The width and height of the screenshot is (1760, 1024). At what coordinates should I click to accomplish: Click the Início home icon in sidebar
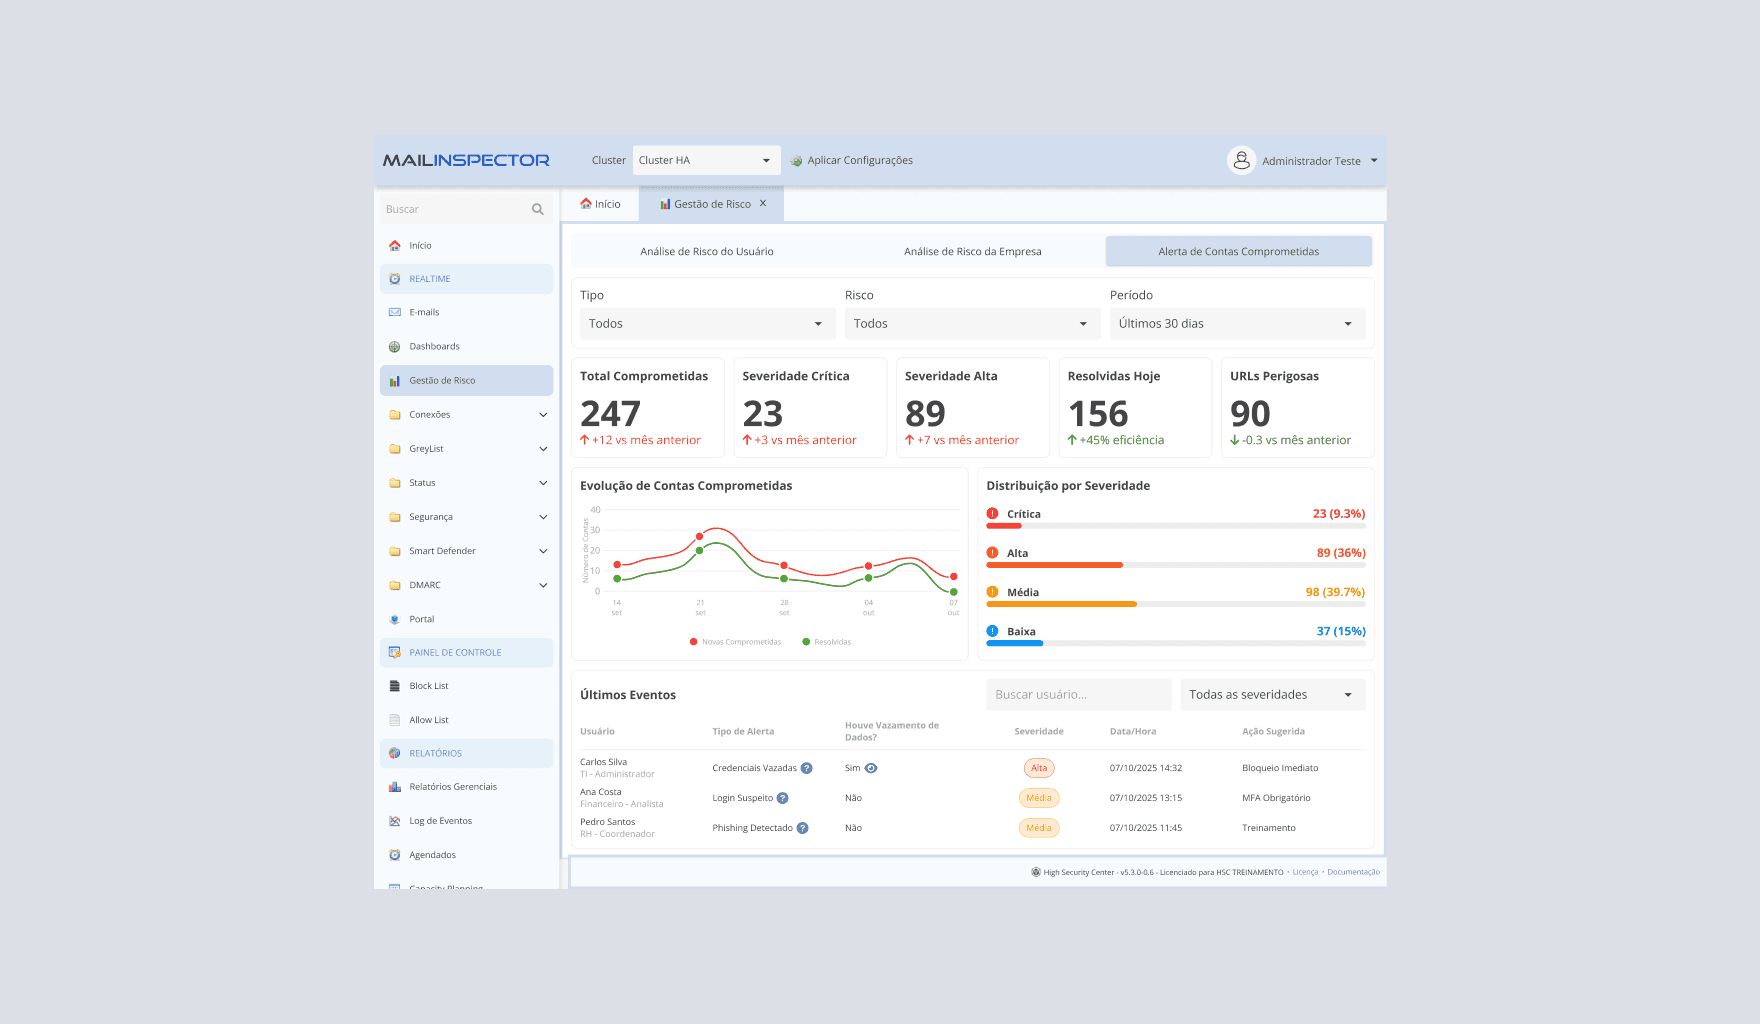395,246
